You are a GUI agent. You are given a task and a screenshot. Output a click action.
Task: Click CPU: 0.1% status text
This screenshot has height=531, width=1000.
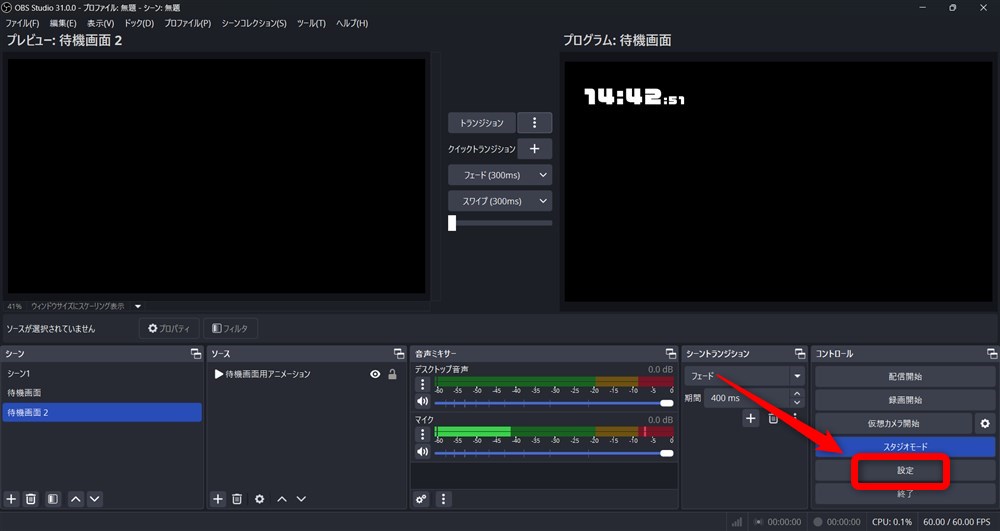pyautogui.click(x=892, y=521)
